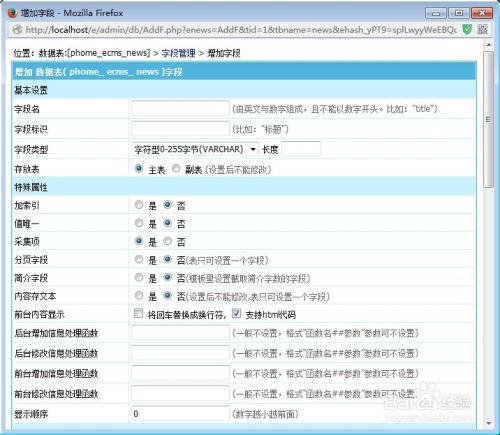Click the scrollbar down arrow
This screenshot has height=435, width=500.
click(489, 423)
